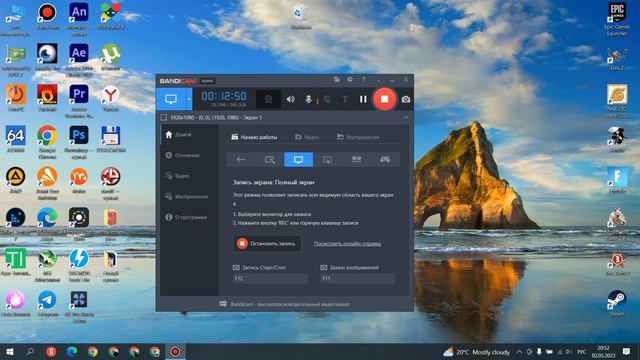
Task: Click the Bandicam footer message bar
Action: [x=284, y=304]
